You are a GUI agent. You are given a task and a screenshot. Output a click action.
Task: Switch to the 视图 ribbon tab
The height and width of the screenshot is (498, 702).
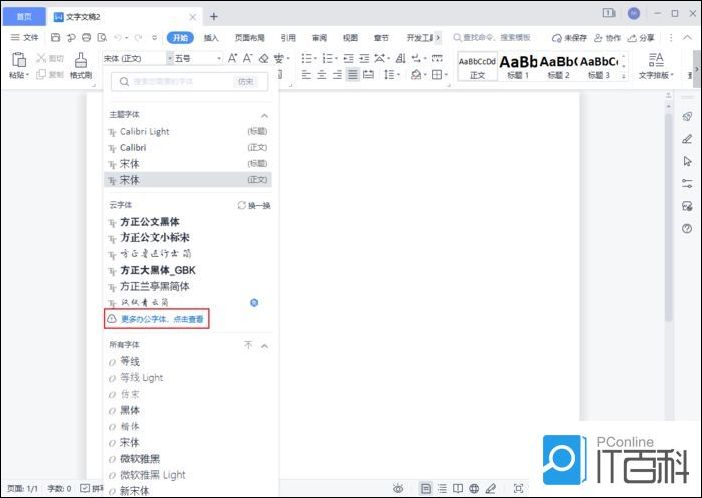(x=350, y=38)
